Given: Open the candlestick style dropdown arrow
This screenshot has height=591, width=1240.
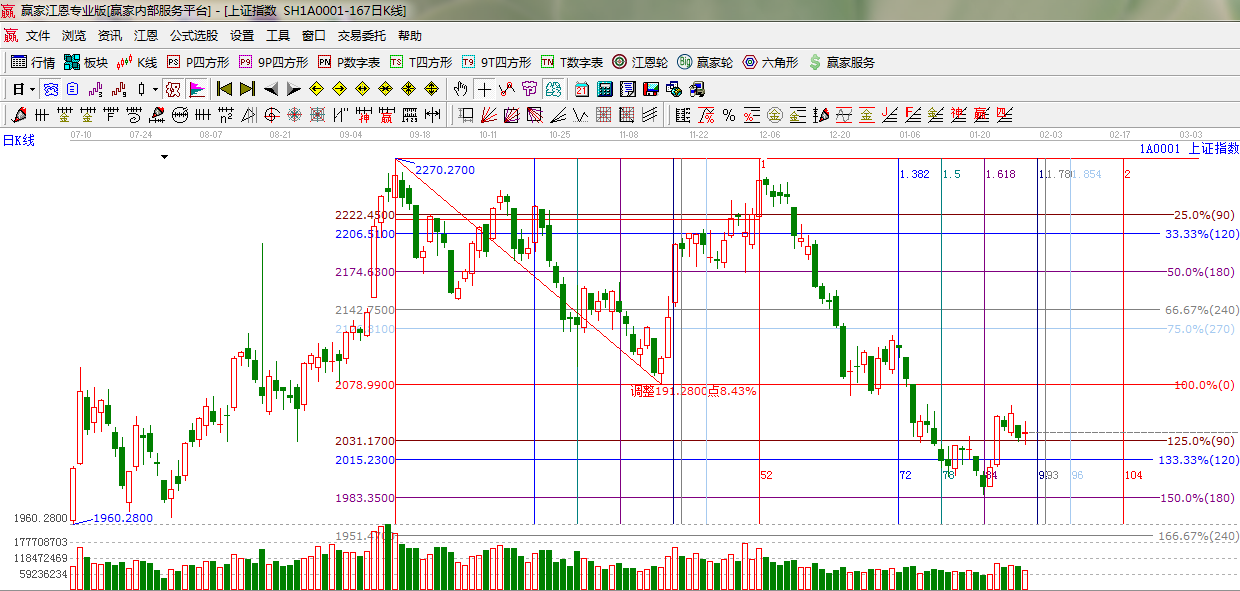Looking at the screenshot, I should click(155, 89).
